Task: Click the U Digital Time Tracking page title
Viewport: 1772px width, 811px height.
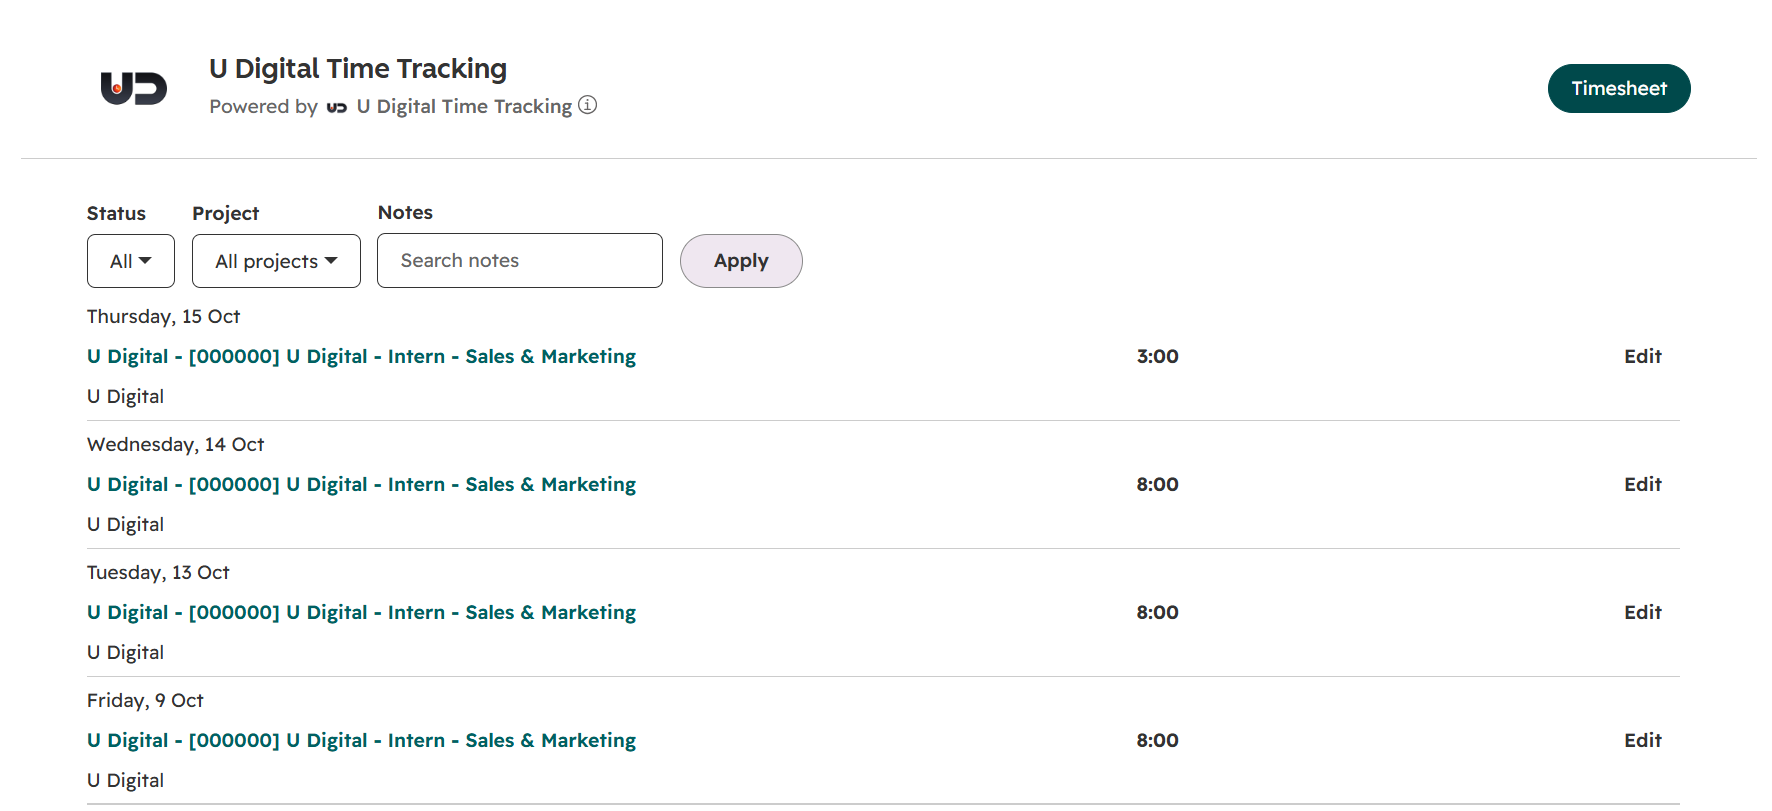Action: point(358,68)
